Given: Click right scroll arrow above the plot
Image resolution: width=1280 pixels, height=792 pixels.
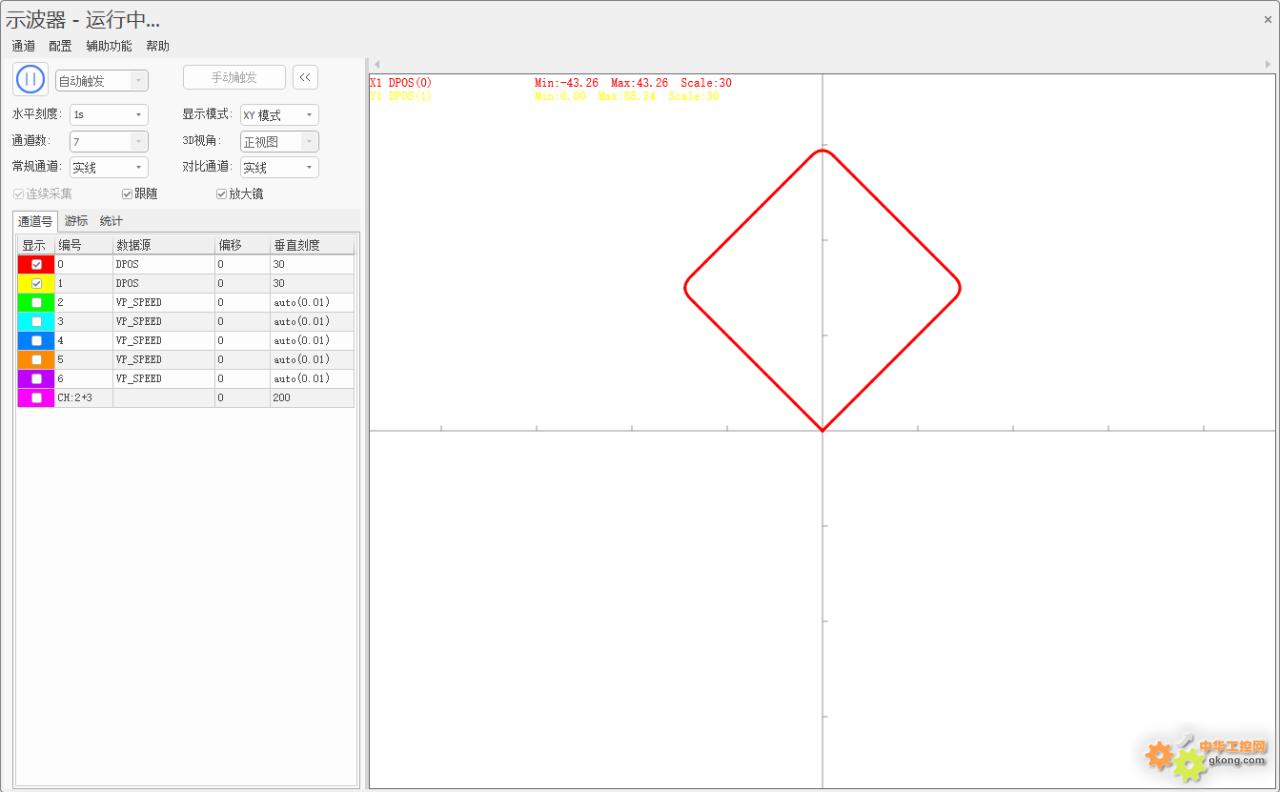Looking at the screenshot, I should coord(1269,64).
